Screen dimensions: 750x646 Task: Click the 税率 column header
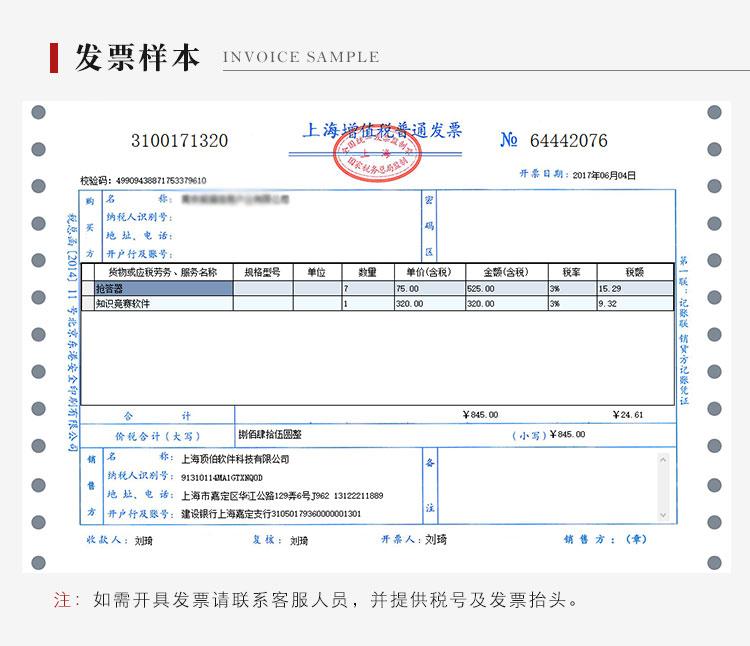click(571, 272)
